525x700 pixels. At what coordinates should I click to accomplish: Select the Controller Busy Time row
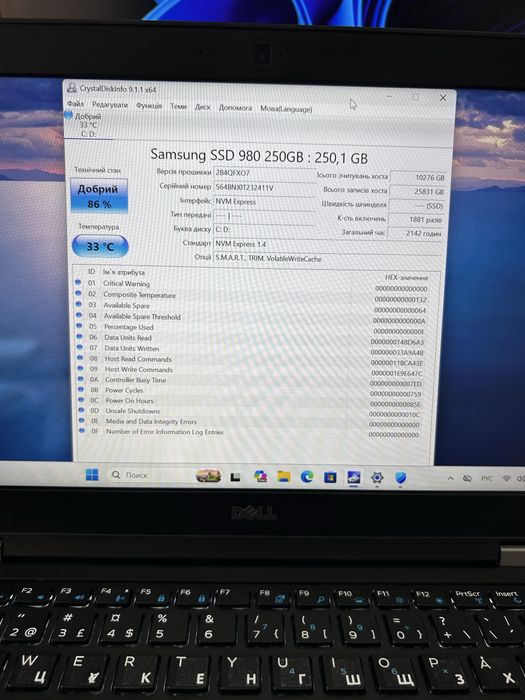(254, 380)
